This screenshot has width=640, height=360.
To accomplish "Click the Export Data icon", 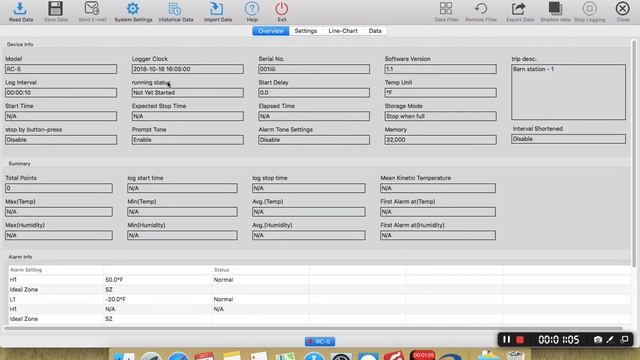I will tap(519, 9).
